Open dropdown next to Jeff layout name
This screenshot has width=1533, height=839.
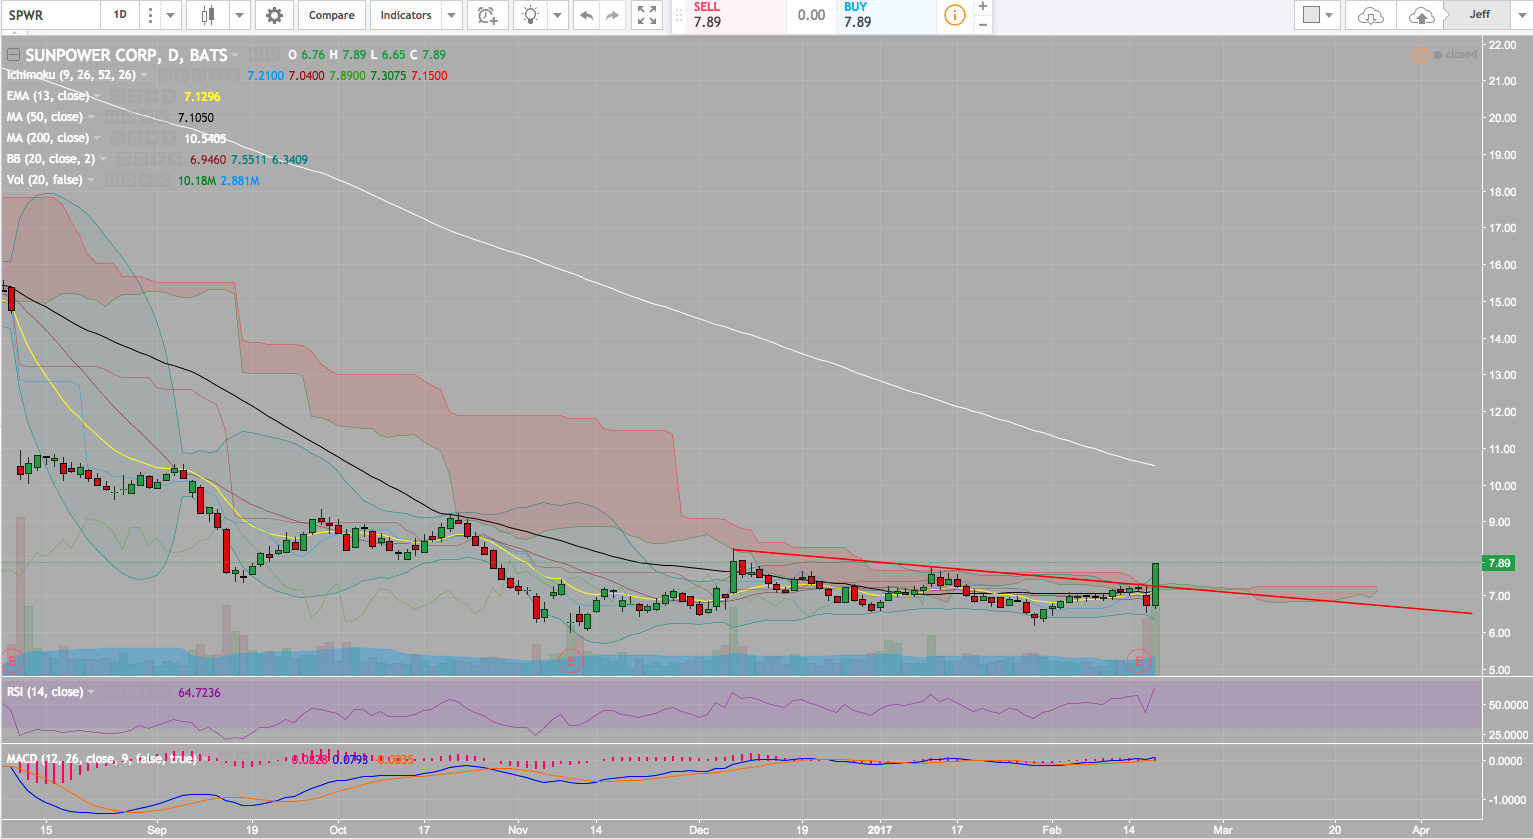(x=1522, y=15)
